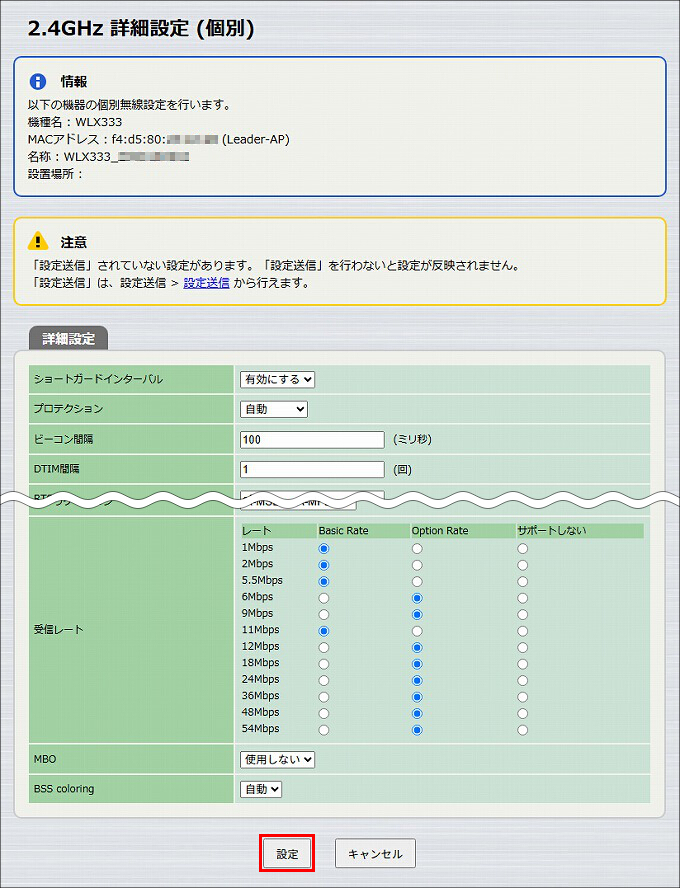Click the (ミリ秒) unit label
The image size is (680, 888).
click(412, 439)
